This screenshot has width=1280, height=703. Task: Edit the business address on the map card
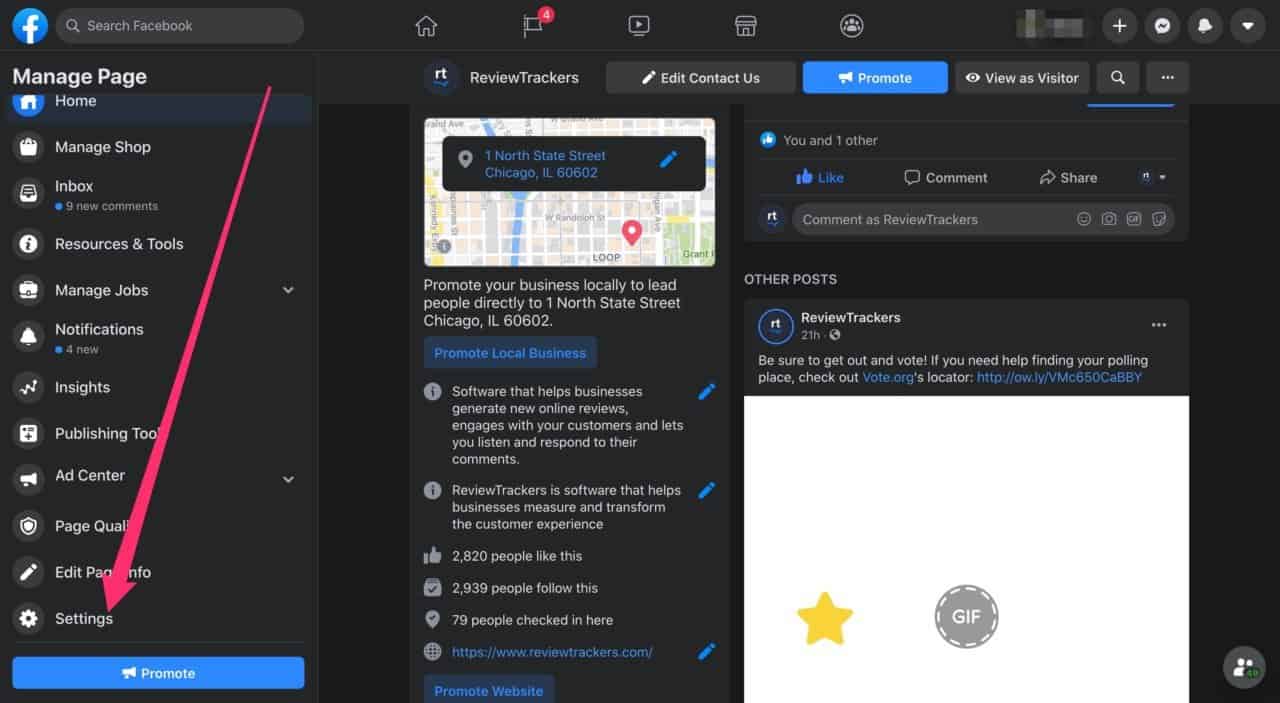[670, 158]
